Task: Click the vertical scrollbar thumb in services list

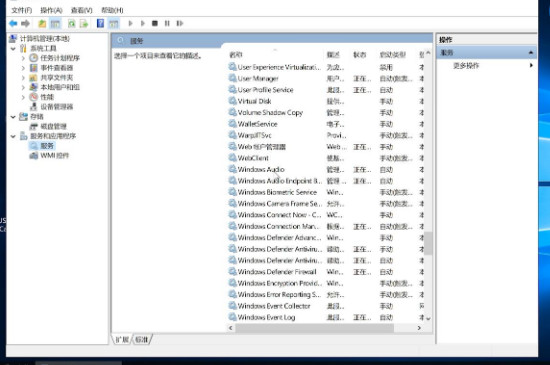Action: (x=428, y=243)
